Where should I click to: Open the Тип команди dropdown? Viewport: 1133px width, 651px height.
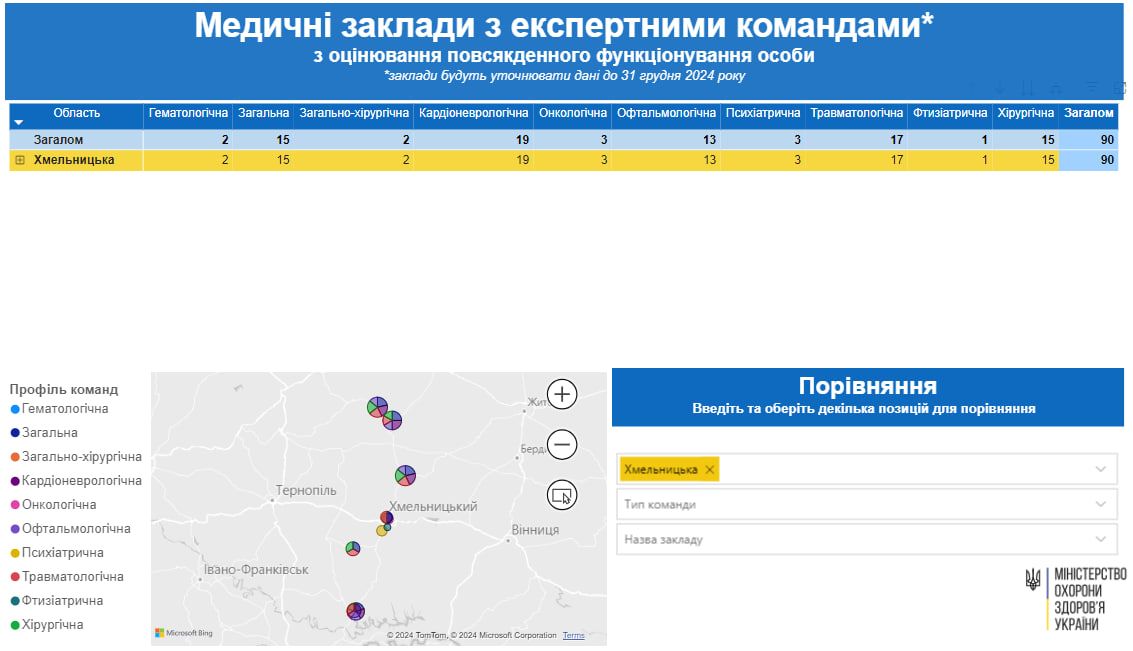(x=866, y=504)
